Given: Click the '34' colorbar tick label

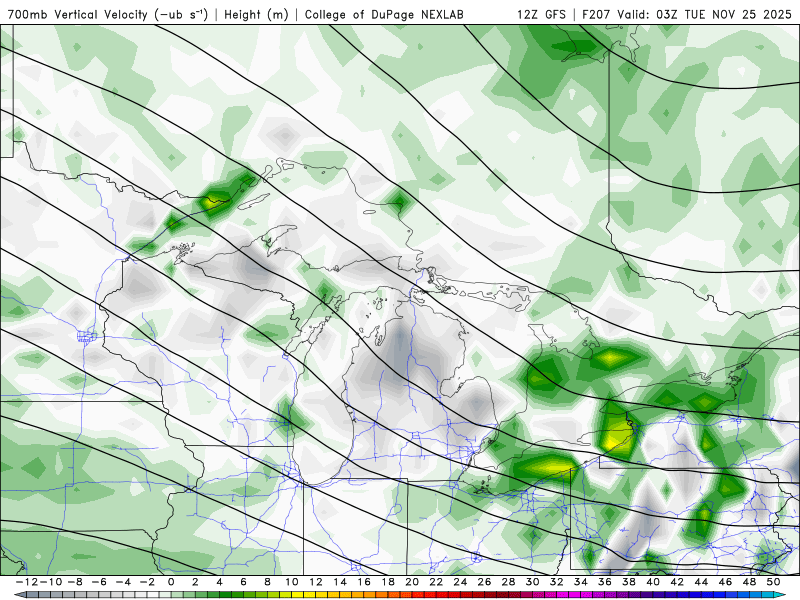Looking at the screenshot, I should [x=581, y=582].
